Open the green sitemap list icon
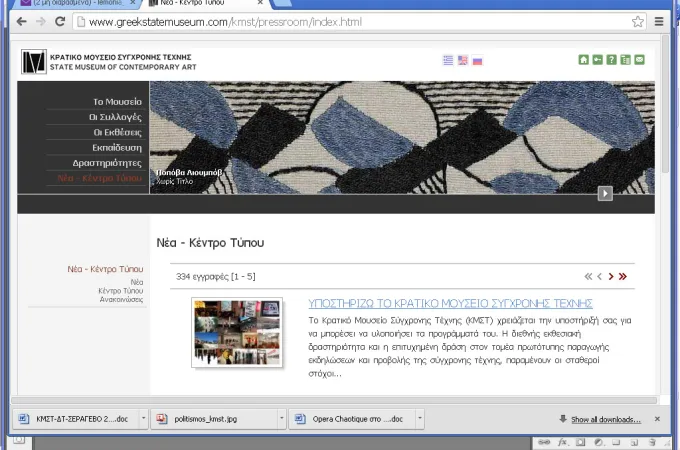The image size is (680, 450). click(x=625, y=60)
